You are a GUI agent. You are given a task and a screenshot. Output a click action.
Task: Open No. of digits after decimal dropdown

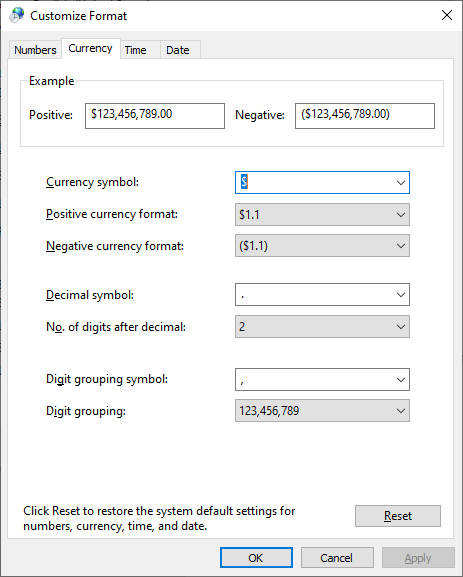(322, 326)
